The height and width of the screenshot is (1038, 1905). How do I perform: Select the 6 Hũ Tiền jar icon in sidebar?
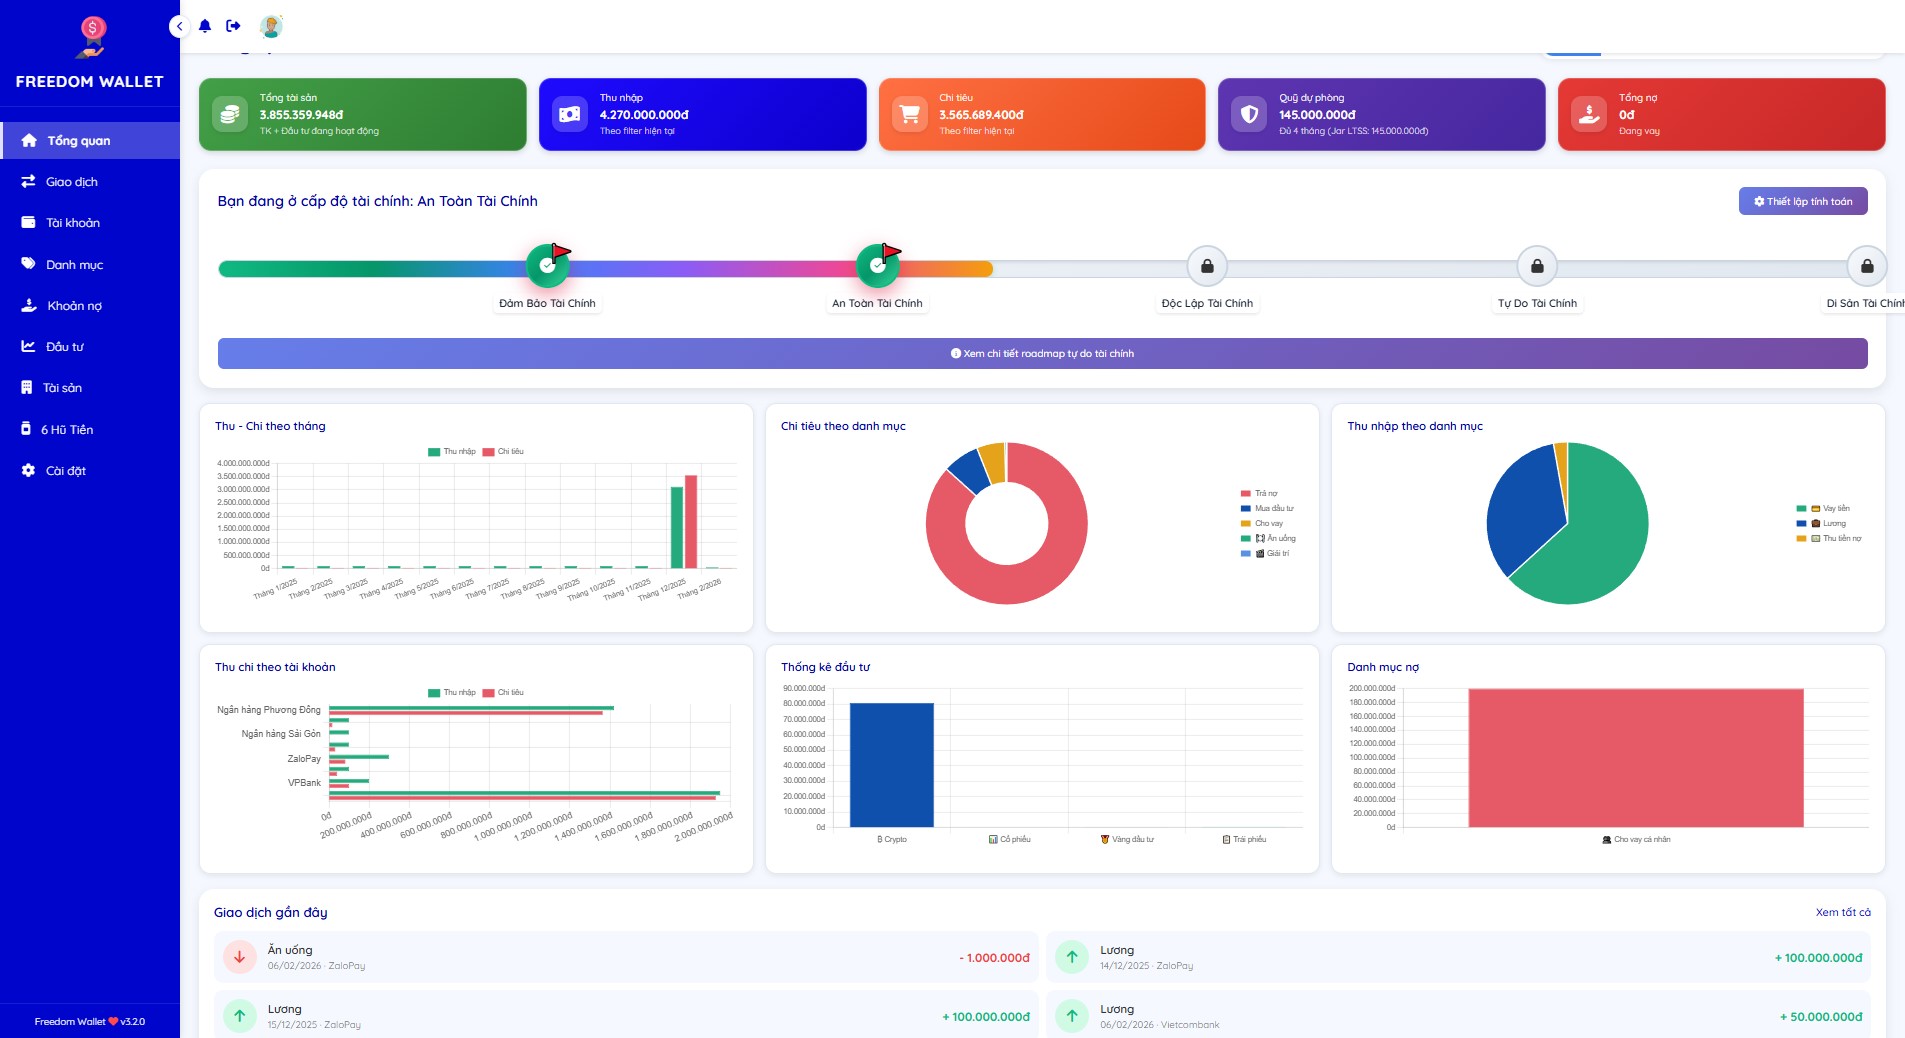click(x=27, y=428)
